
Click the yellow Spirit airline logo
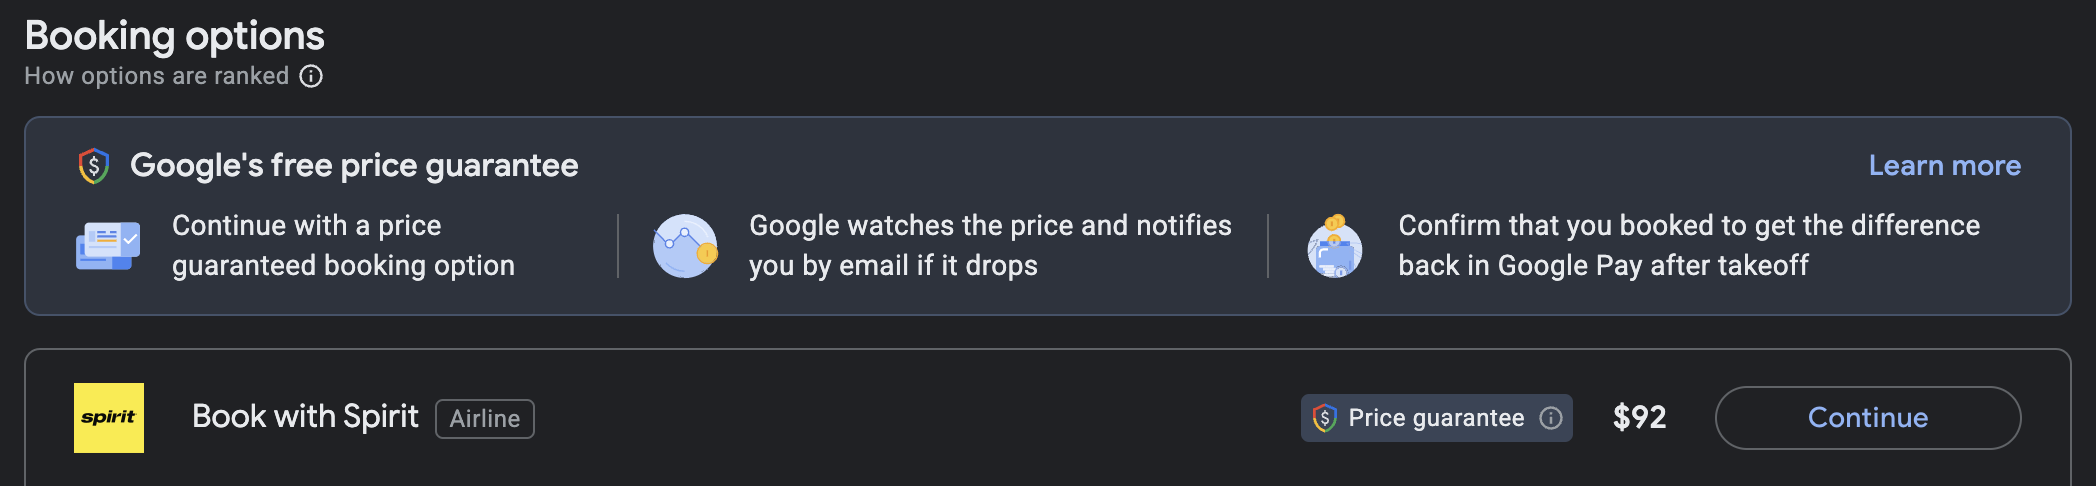[109, 418]
